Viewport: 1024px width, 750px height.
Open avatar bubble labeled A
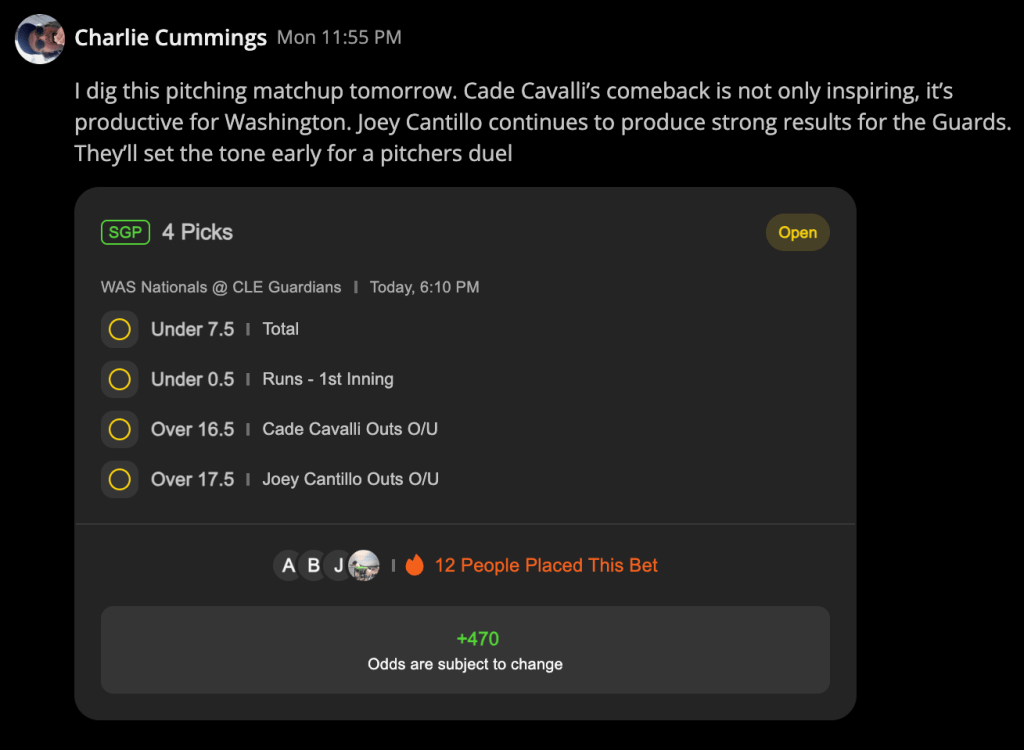[288, 565]
